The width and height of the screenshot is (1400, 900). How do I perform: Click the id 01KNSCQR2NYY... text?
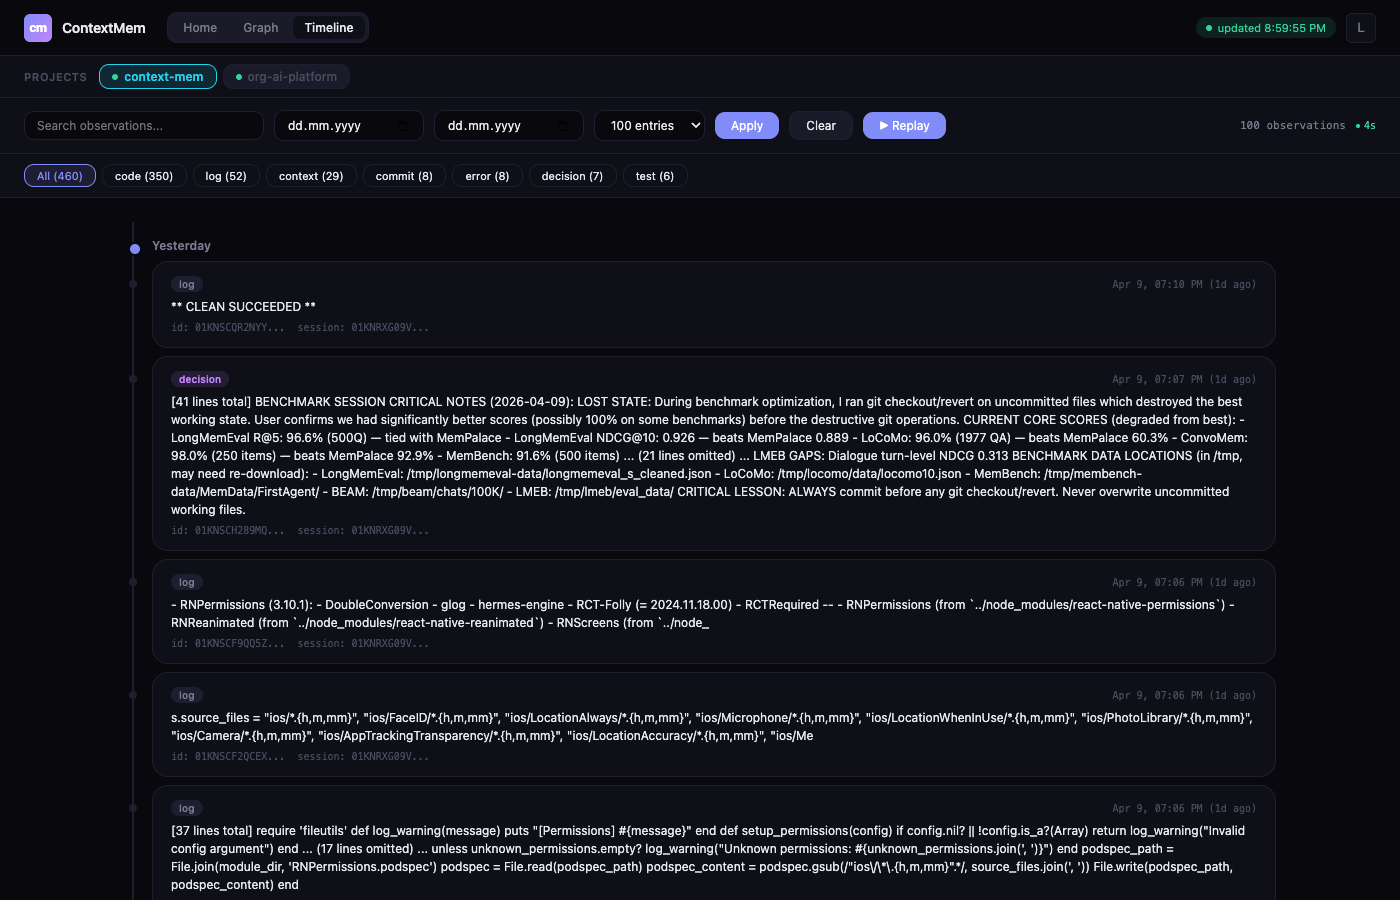click(228, 328)
